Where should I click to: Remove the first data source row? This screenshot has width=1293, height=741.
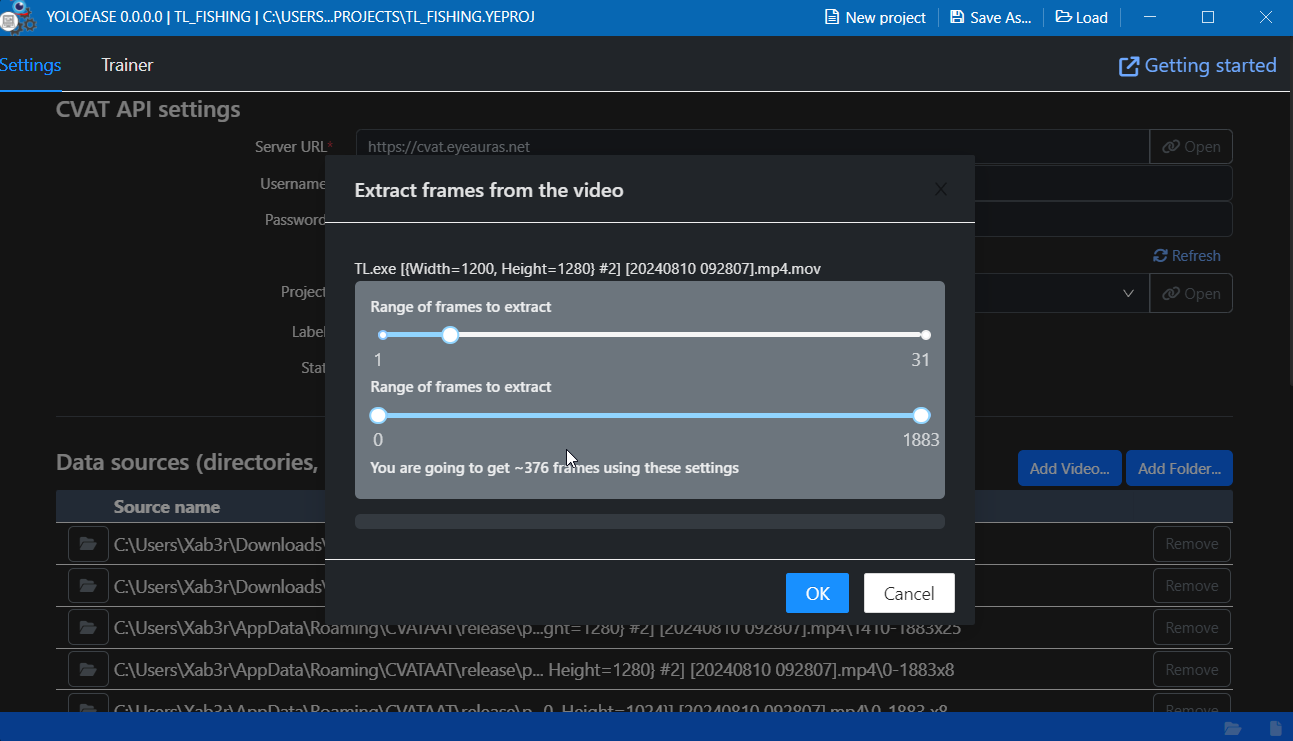click(x=1191, y=544)
